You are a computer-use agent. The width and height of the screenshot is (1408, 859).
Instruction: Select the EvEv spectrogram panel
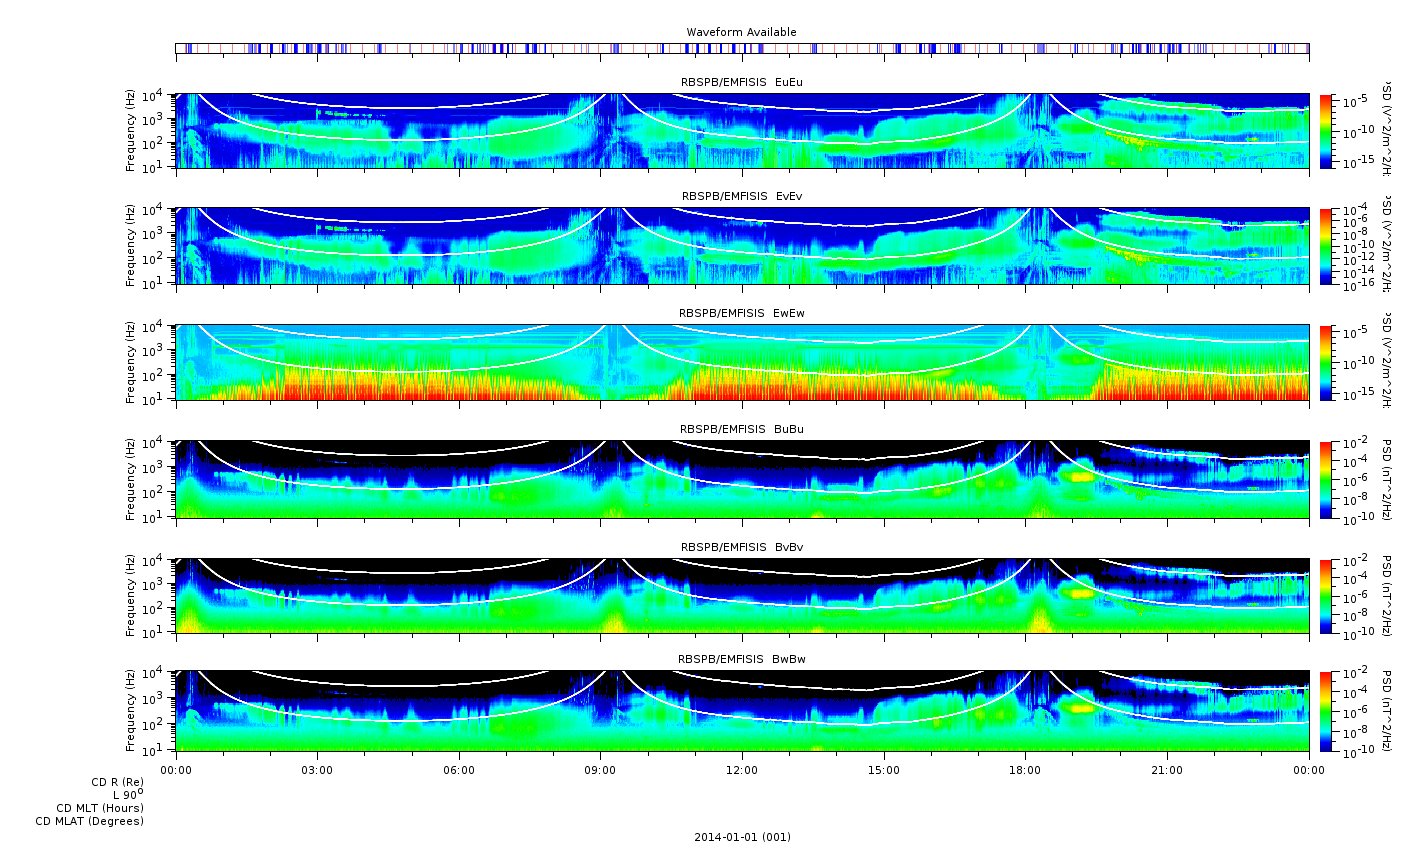tap(741, 246)
